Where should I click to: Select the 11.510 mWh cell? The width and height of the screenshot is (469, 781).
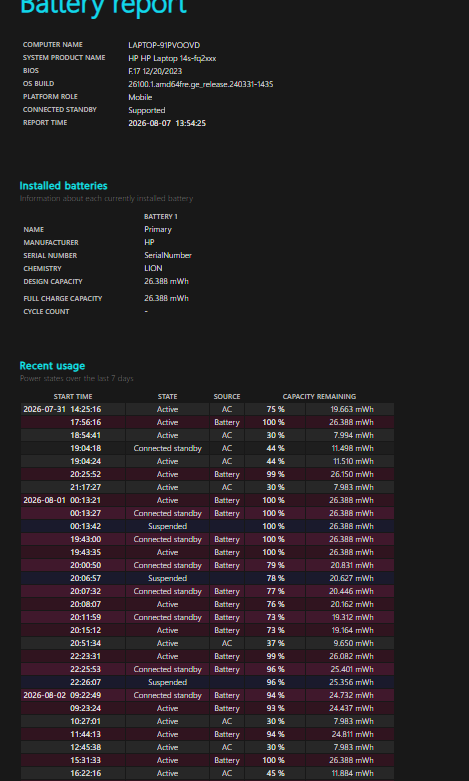(352, 461)
